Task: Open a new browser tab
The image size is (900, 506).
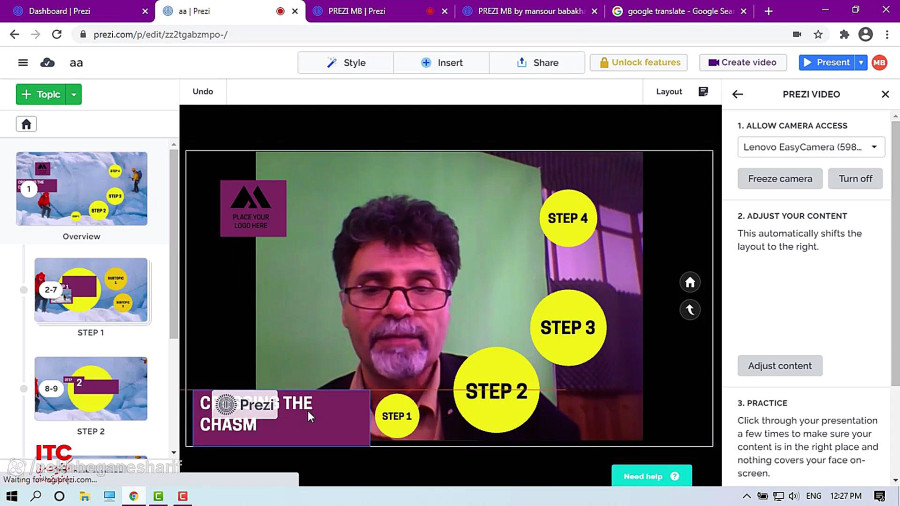Action: 769,11
